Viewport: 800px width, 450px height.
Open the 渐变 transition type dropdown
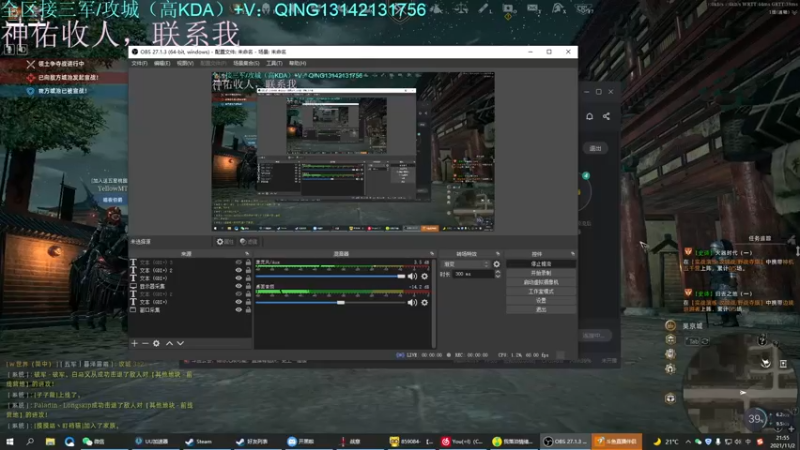pyautogui.click(x=466, y=264)
